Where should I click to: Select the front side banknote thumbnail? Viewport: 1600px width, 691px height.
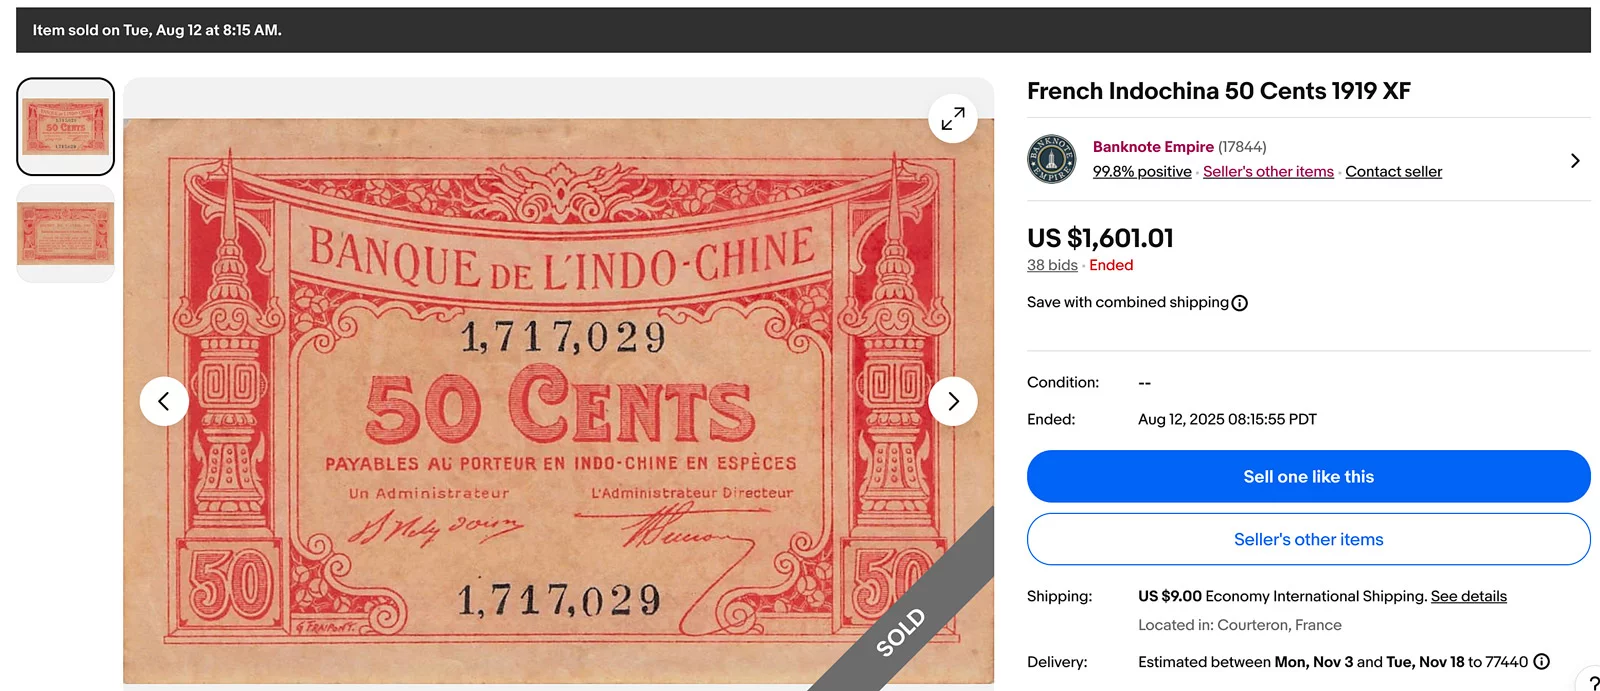click(66, 127)
